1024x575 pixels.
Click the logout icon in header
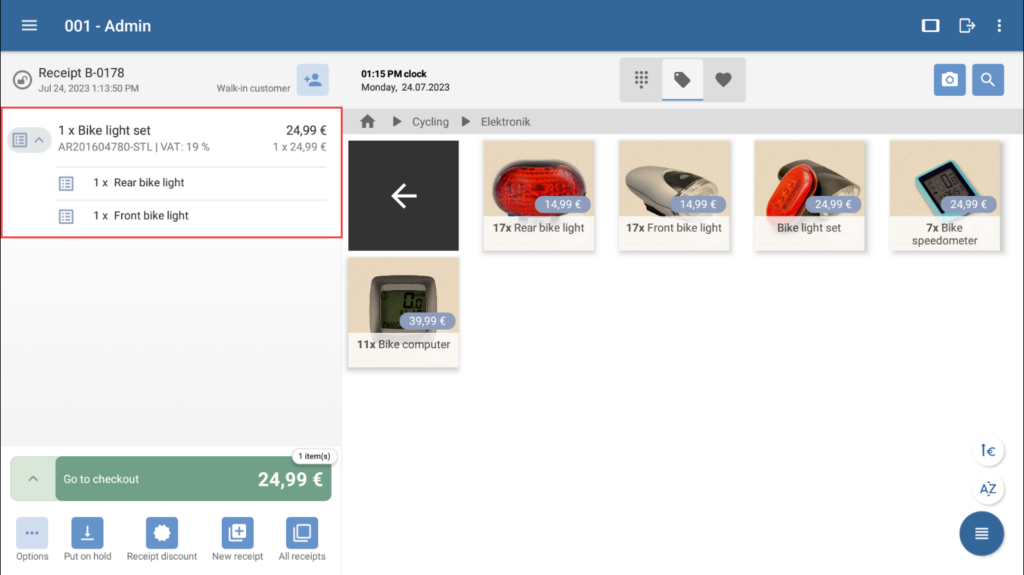click(x=966, y=26)
